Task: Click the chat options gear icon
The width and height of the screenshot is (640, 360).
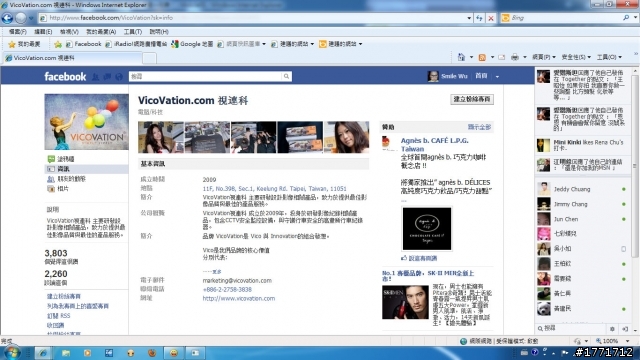Action: pyautogui.click(x=612, y=329)
